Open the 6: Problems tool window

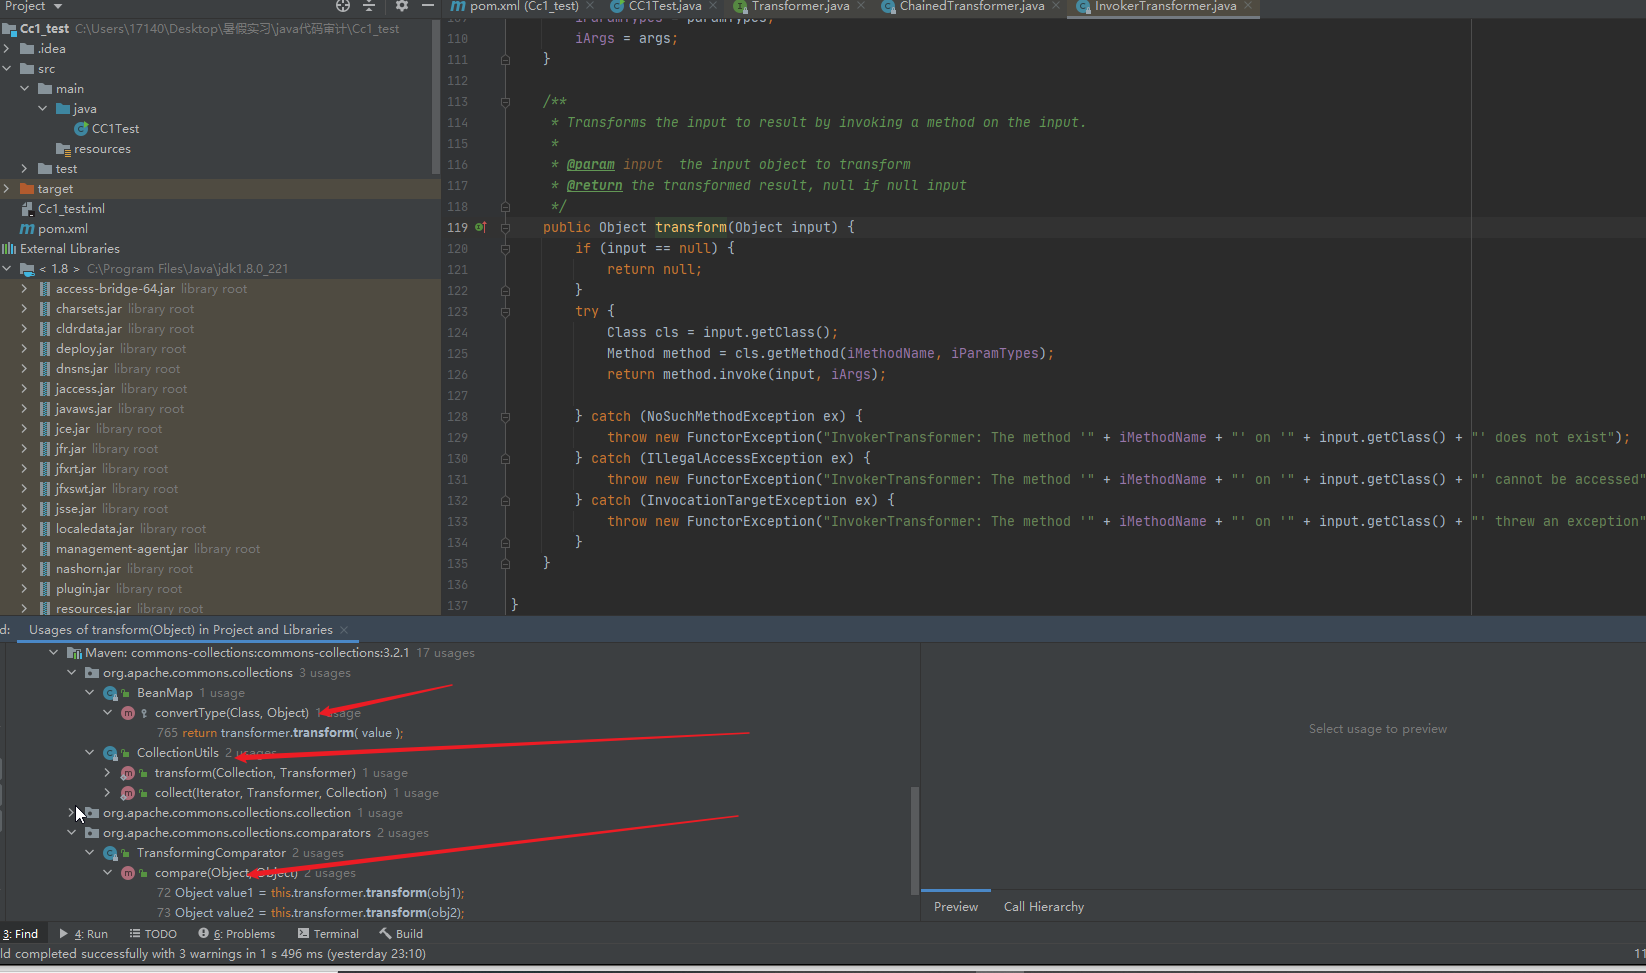(x=236, y=934)
